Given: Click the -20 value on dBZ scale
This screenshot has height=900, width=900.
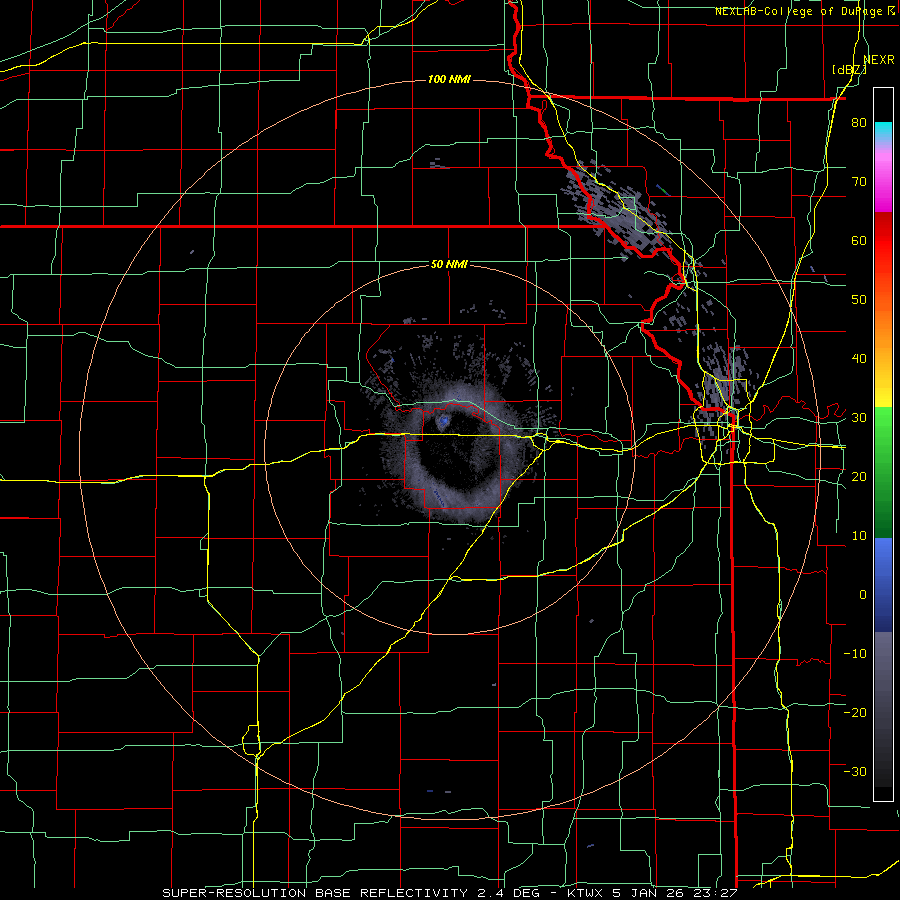Looking at the screenshot, I should [855, 712].
